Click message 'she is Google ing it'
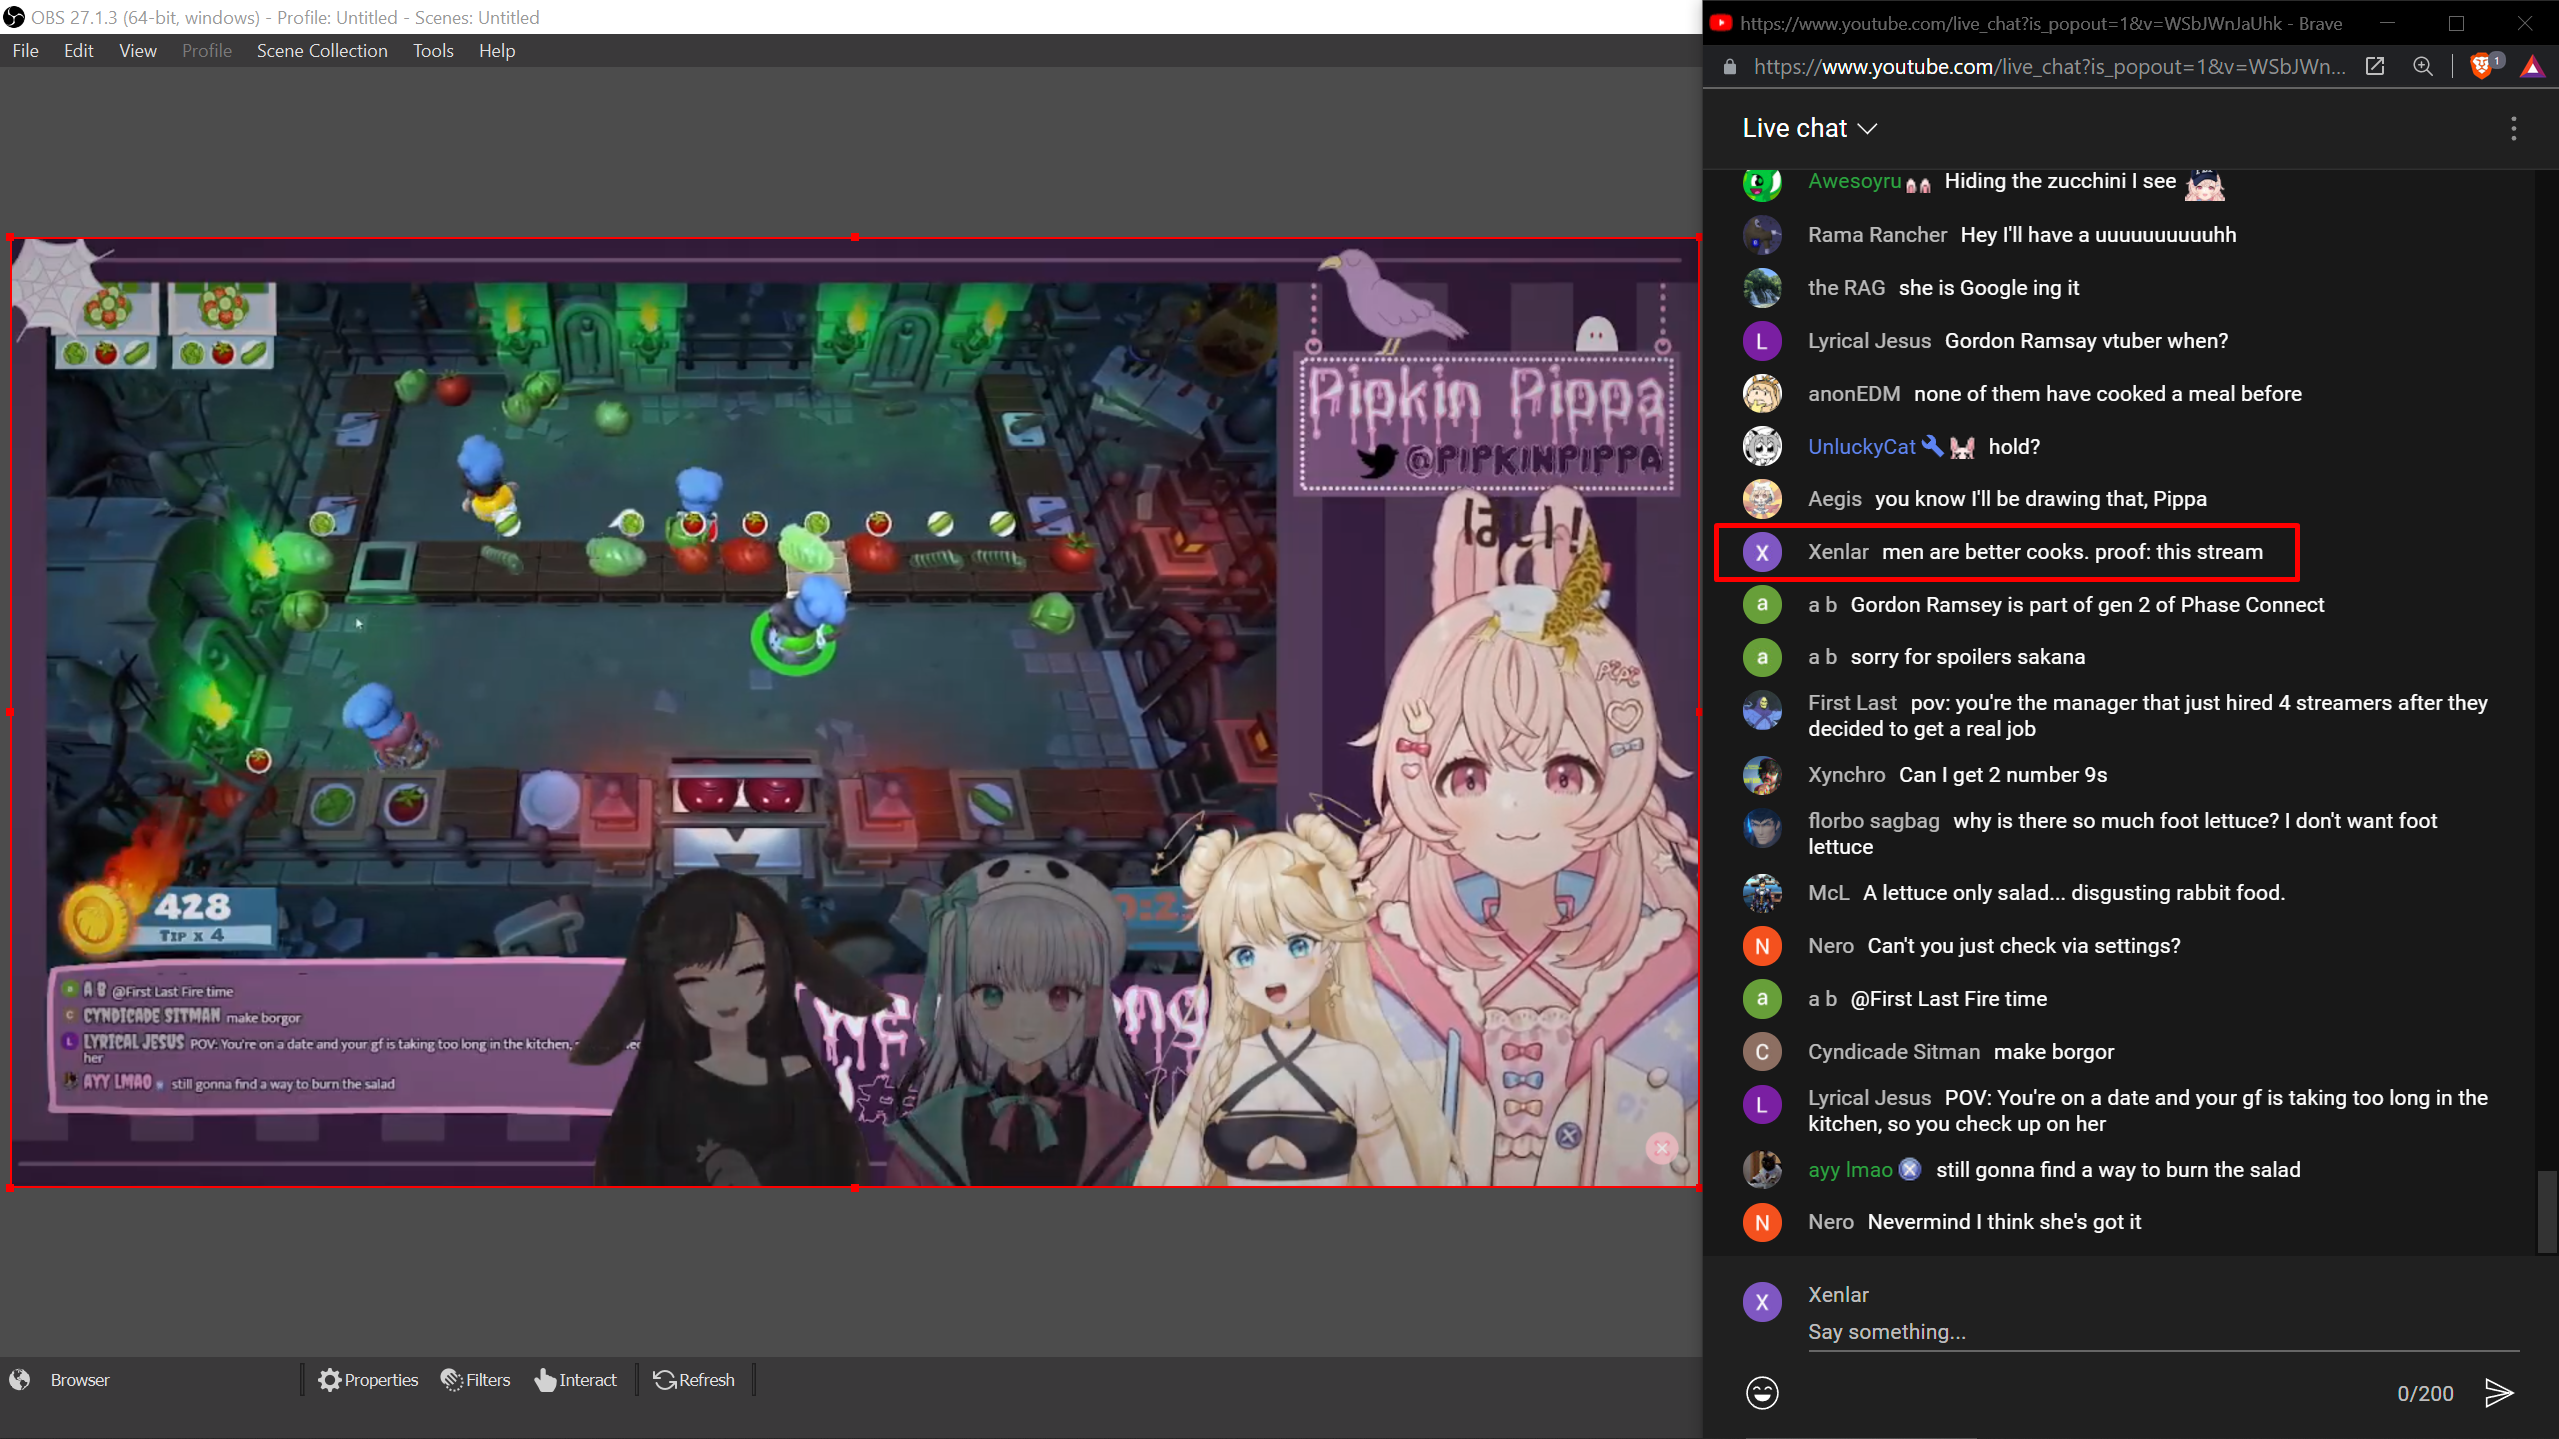 1988,288
